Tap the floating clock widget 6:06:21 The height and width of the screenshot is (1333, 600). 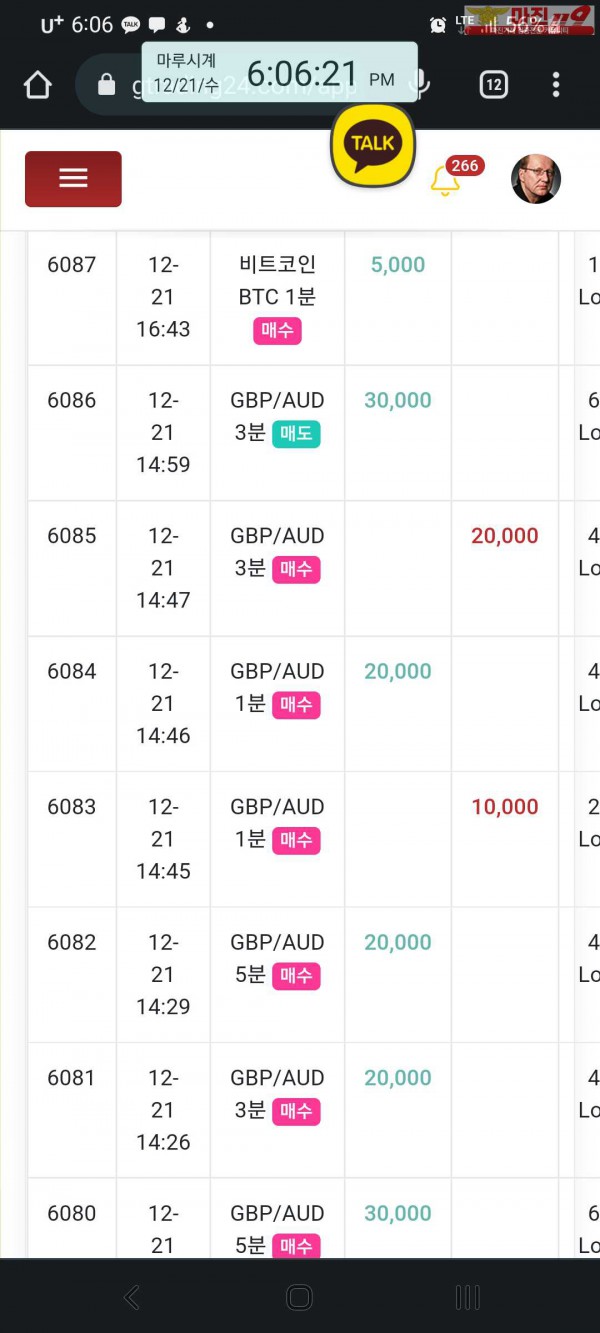(x=279, y=72)
